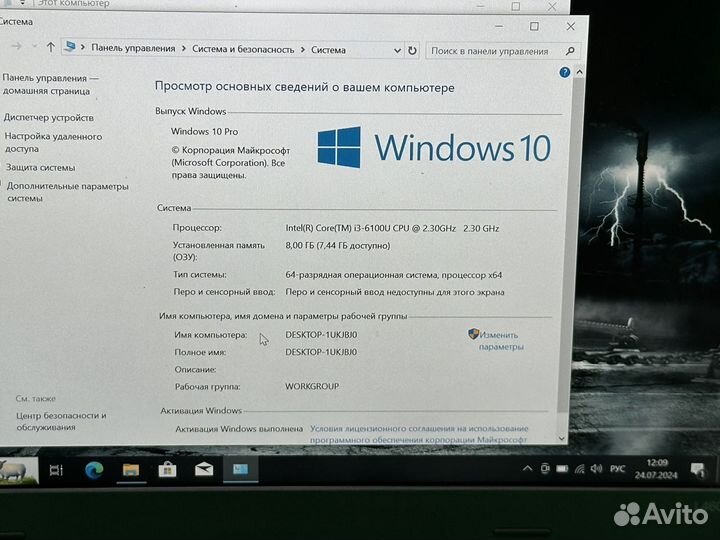Open Task View on the taskbar
This screenshot has width=720, height=540.
(x=56, y=470)
